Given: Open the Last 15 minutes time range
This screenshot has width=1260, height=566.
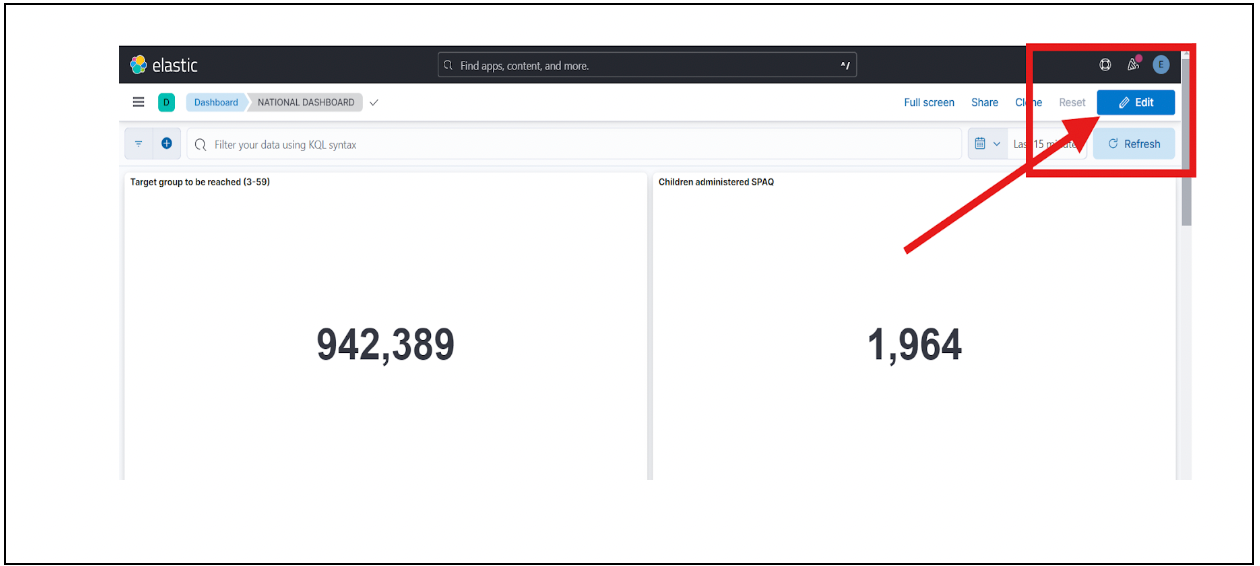Looking at the screenshot, I should point(1045,144).
